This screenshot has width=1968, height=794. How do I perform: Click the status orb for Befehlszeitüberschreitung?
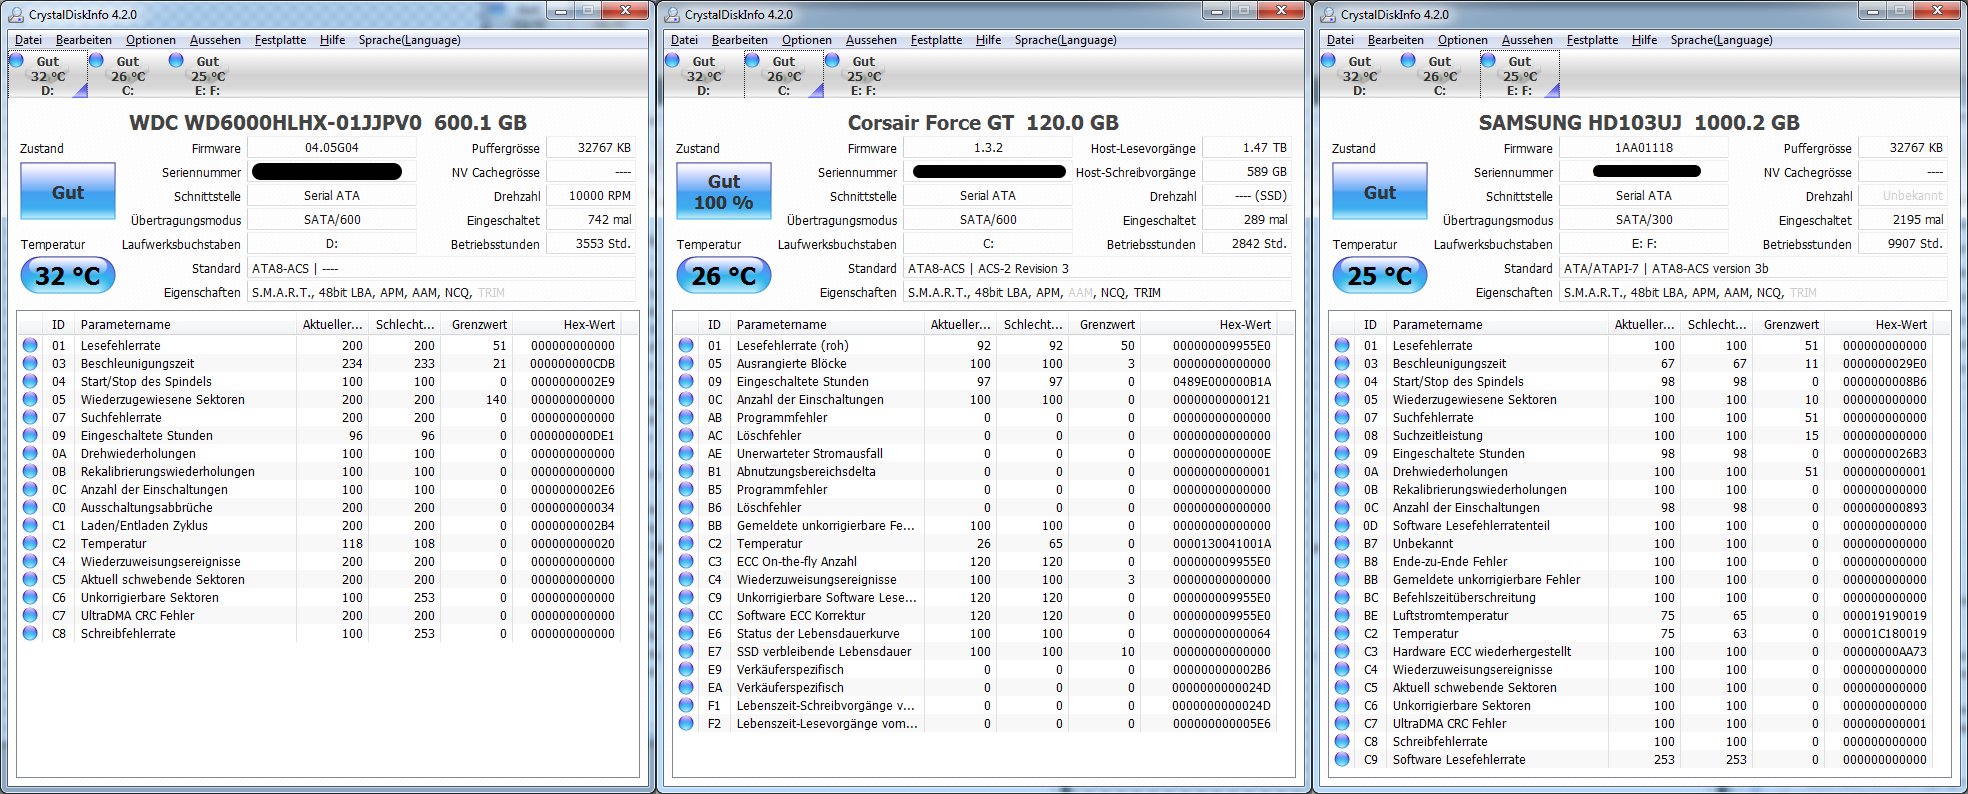pyautogui.click(x=1342, y=597)
